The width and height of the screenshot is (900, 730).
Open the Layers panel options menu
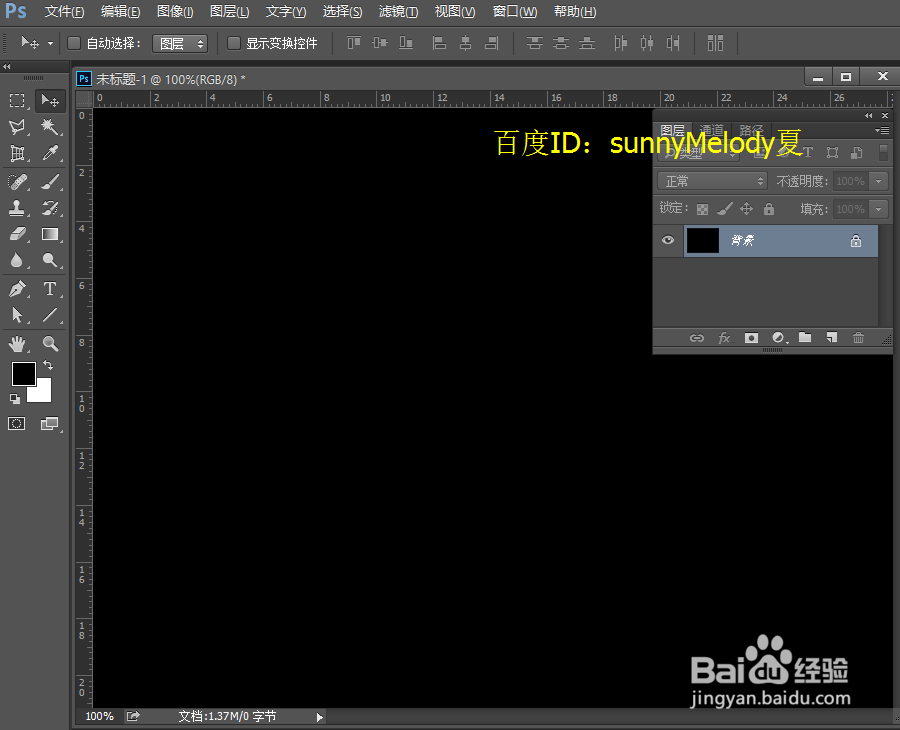click(x=882, y=131)
